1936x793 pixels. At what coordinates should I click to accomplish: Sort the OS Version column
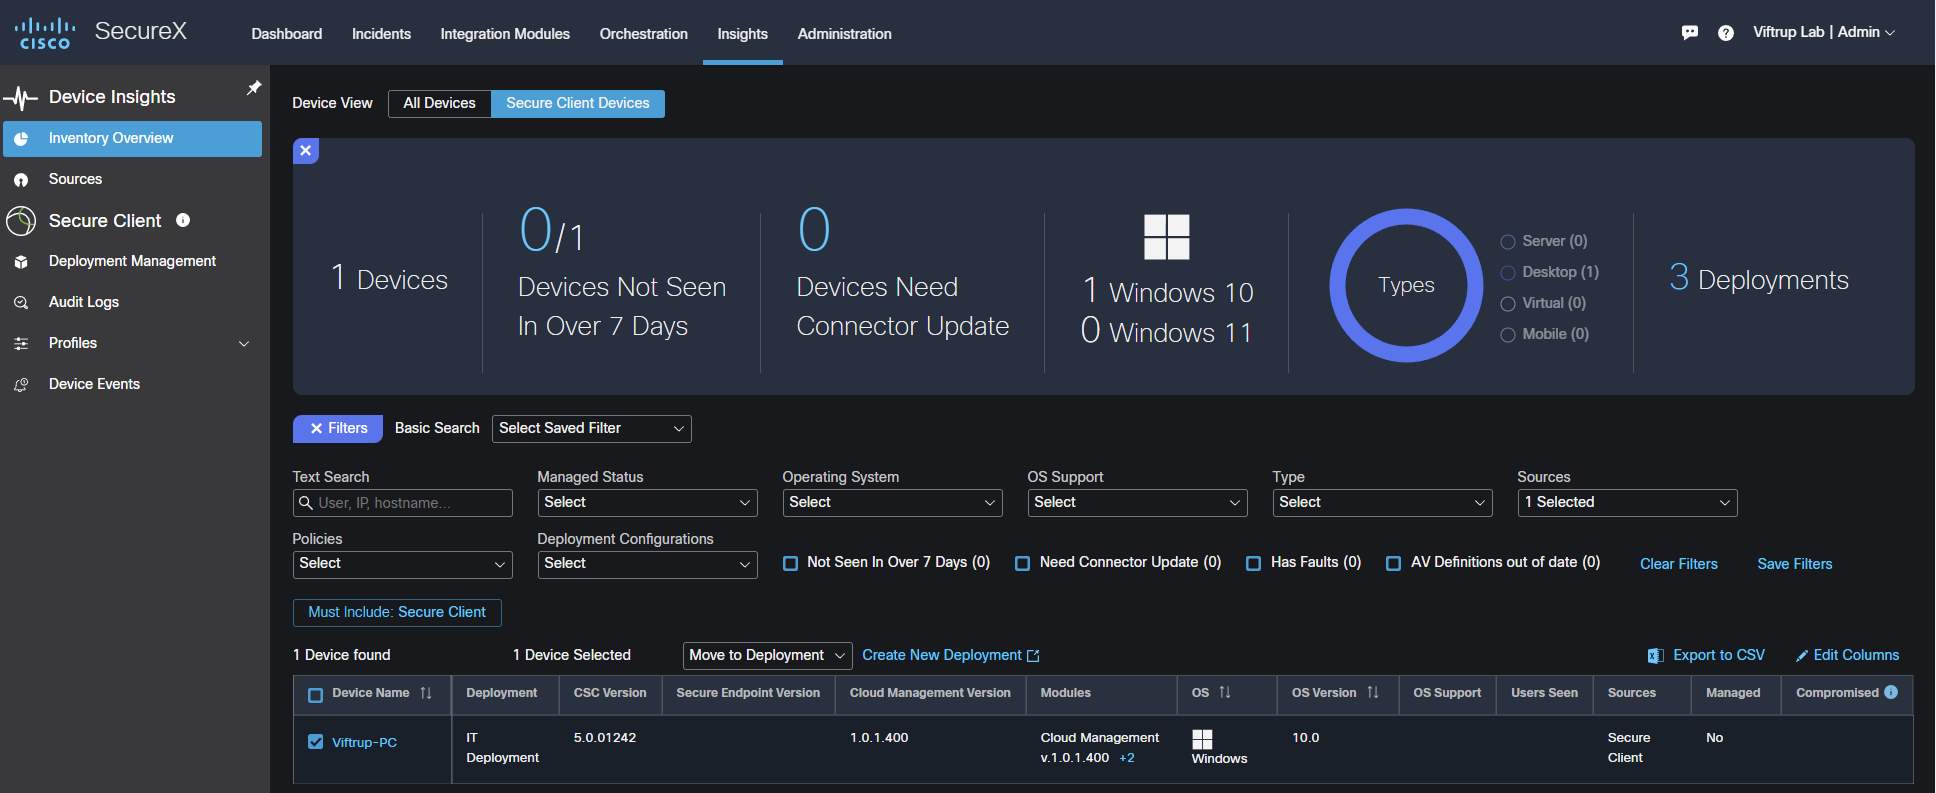[1373, 693]
